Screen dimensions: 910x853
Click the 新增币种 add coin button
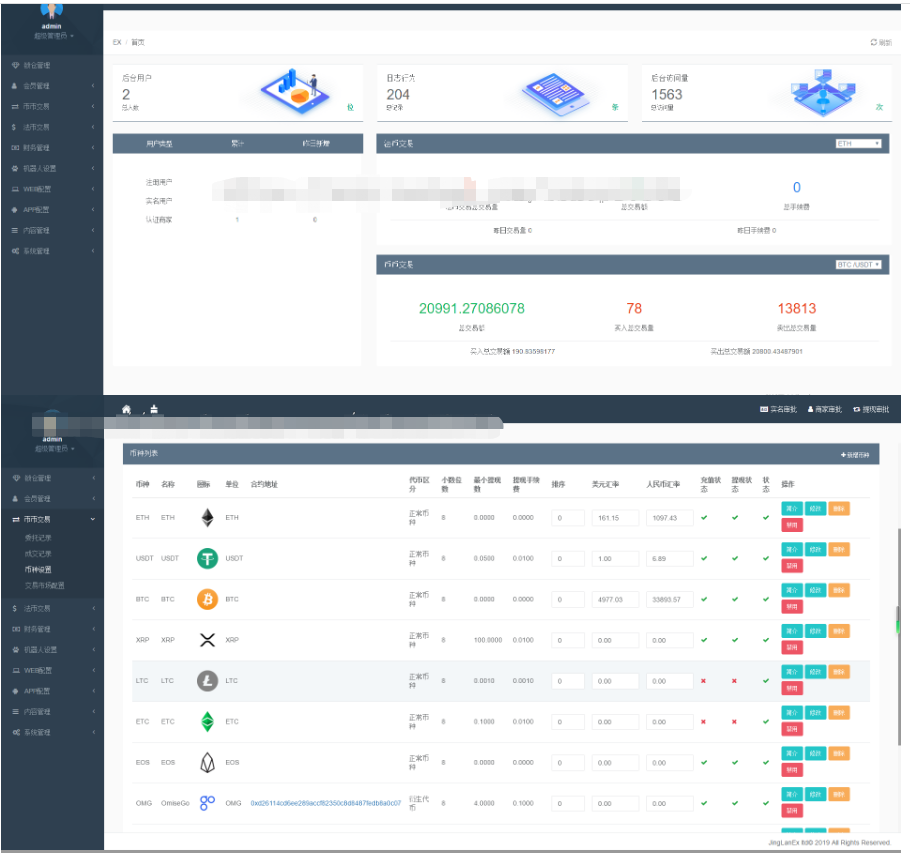point(857,455)
